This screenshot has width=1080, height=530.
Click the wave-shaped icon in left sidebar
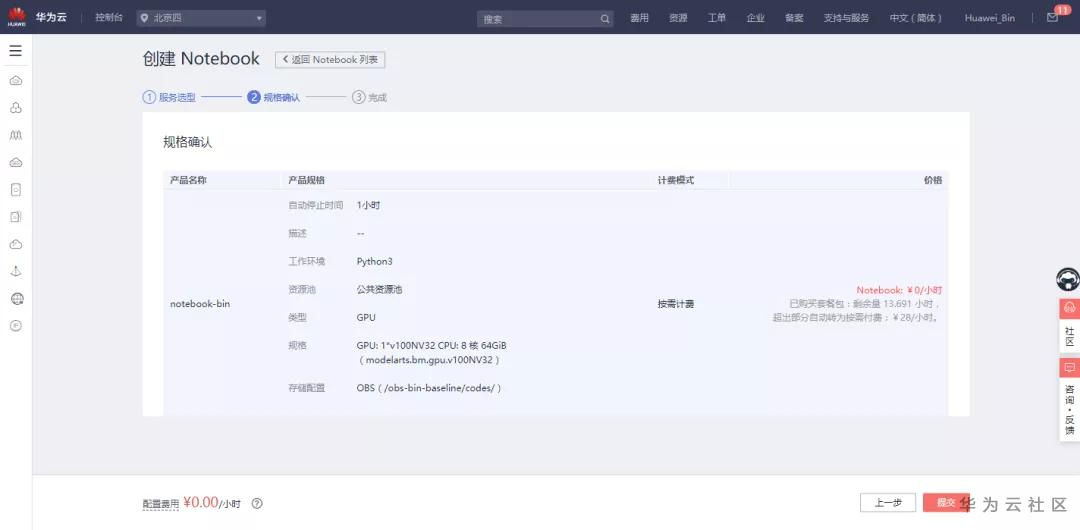click(16, 135)
